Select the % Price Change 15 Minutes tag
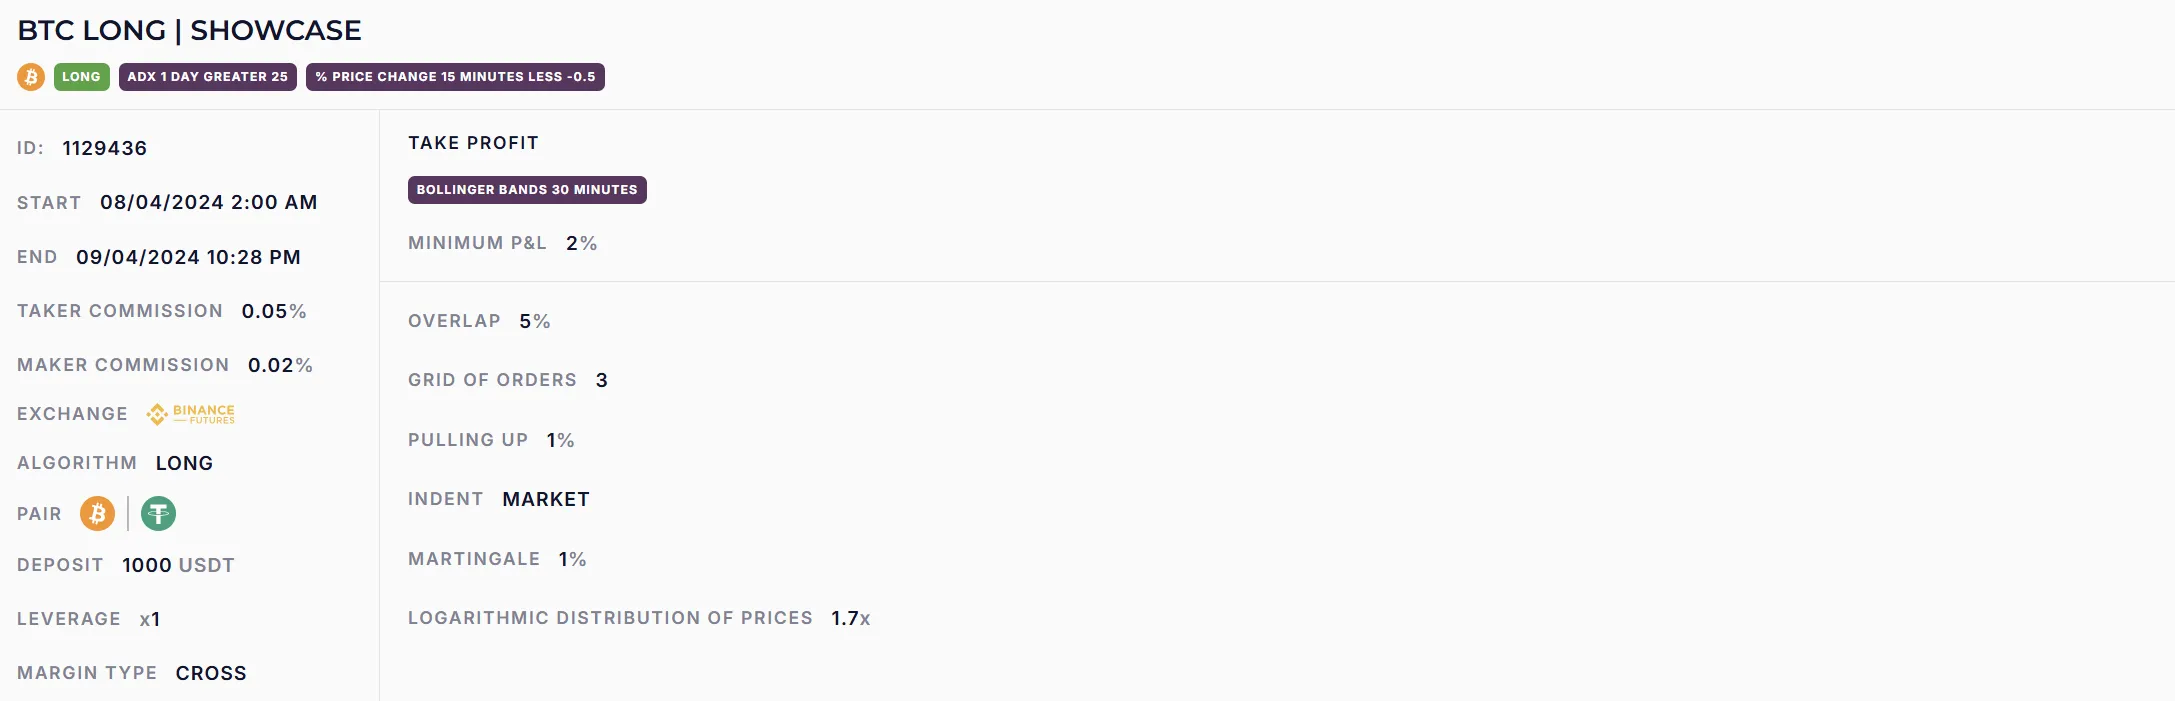The width and height of the screenshot is (2175, 701). click(x=455, y=77)
